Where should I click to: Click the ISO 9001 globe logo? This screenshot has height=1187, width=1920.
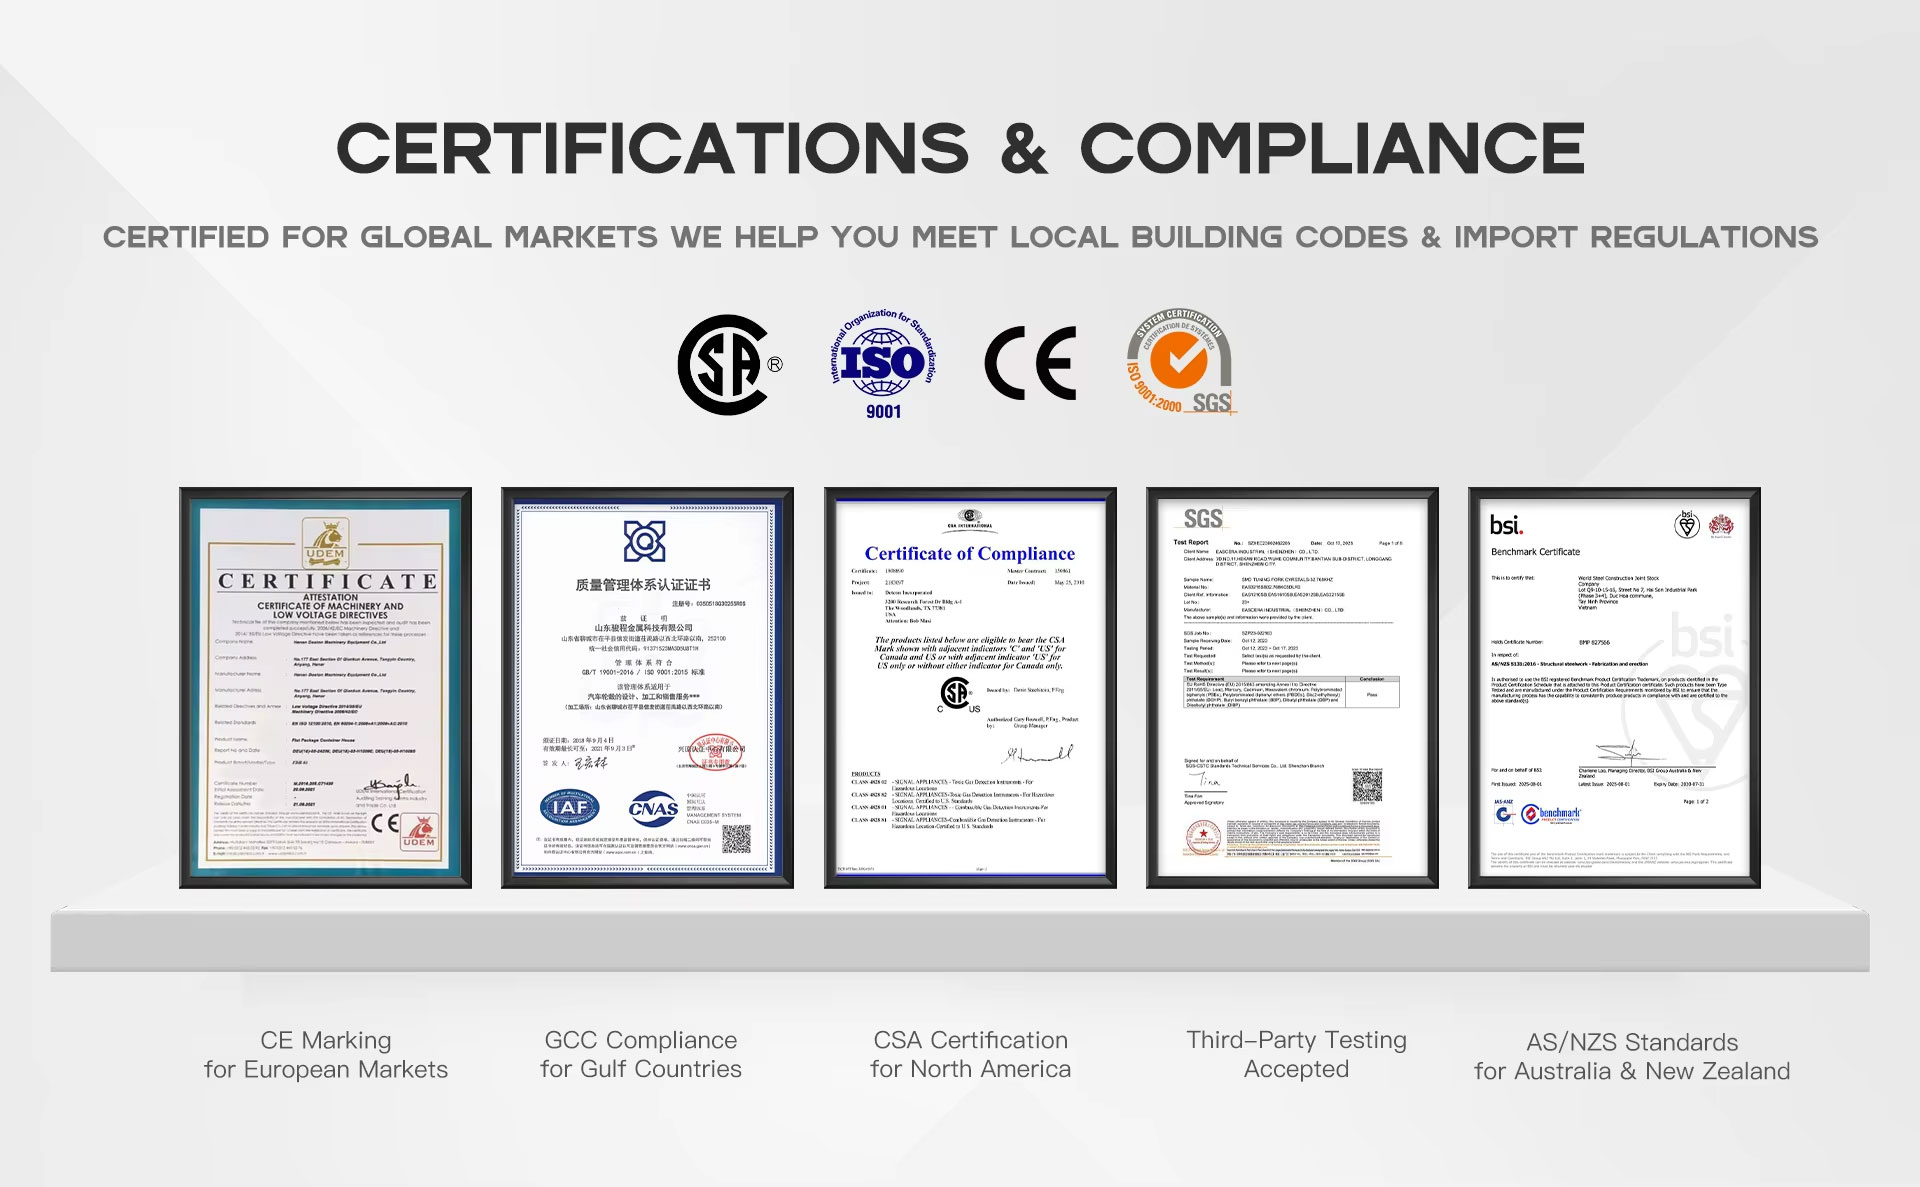[x=883, y=364]
